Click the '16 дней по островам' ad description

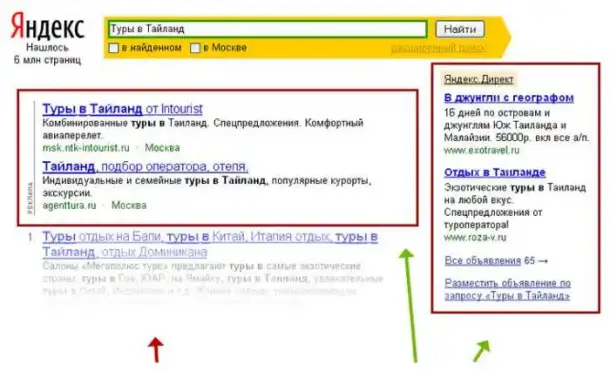pos(517,125)
